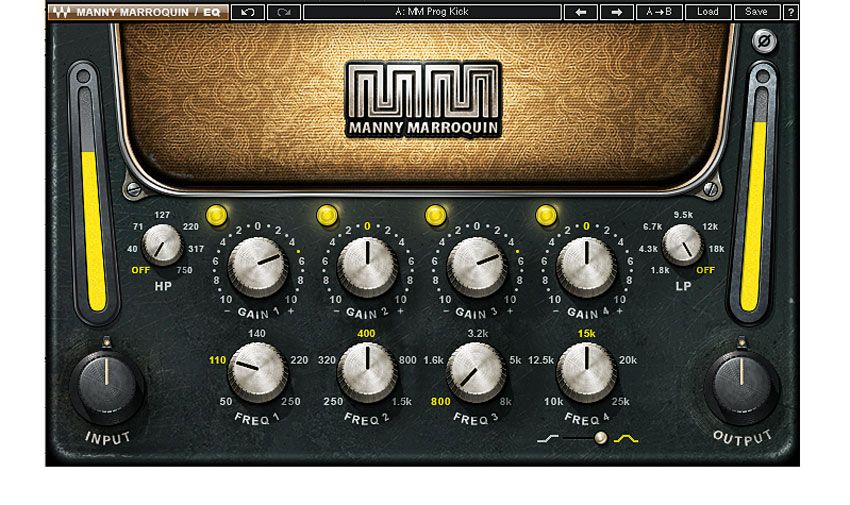Viewport: 850px width, 505px height.
Task: Click the Output level knob
Action: 742,386
